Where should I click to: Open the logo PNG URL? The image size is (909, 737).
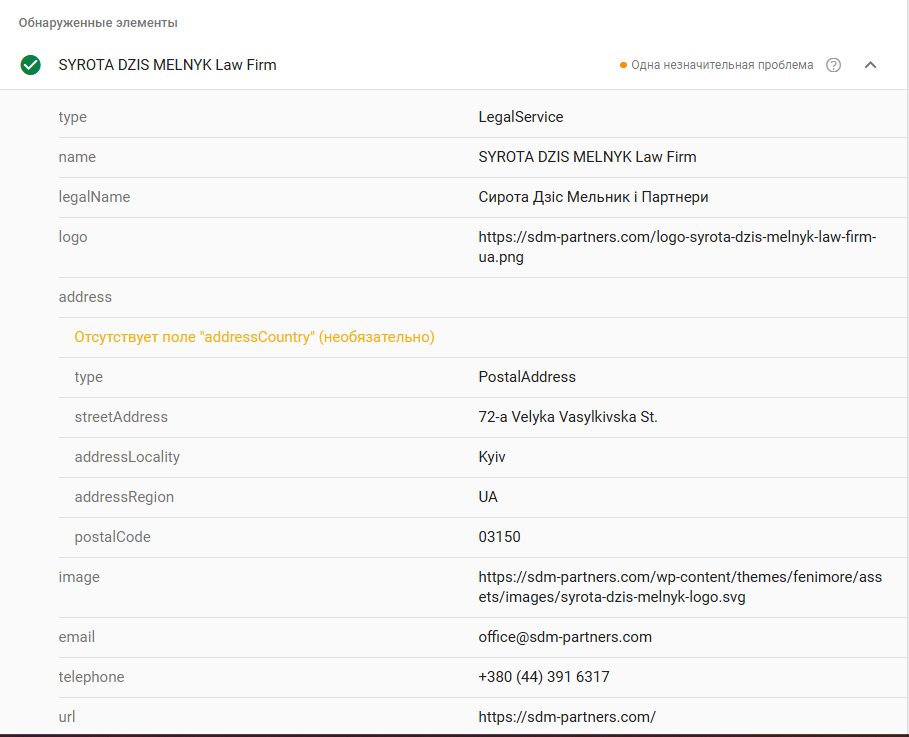(677, 247)
